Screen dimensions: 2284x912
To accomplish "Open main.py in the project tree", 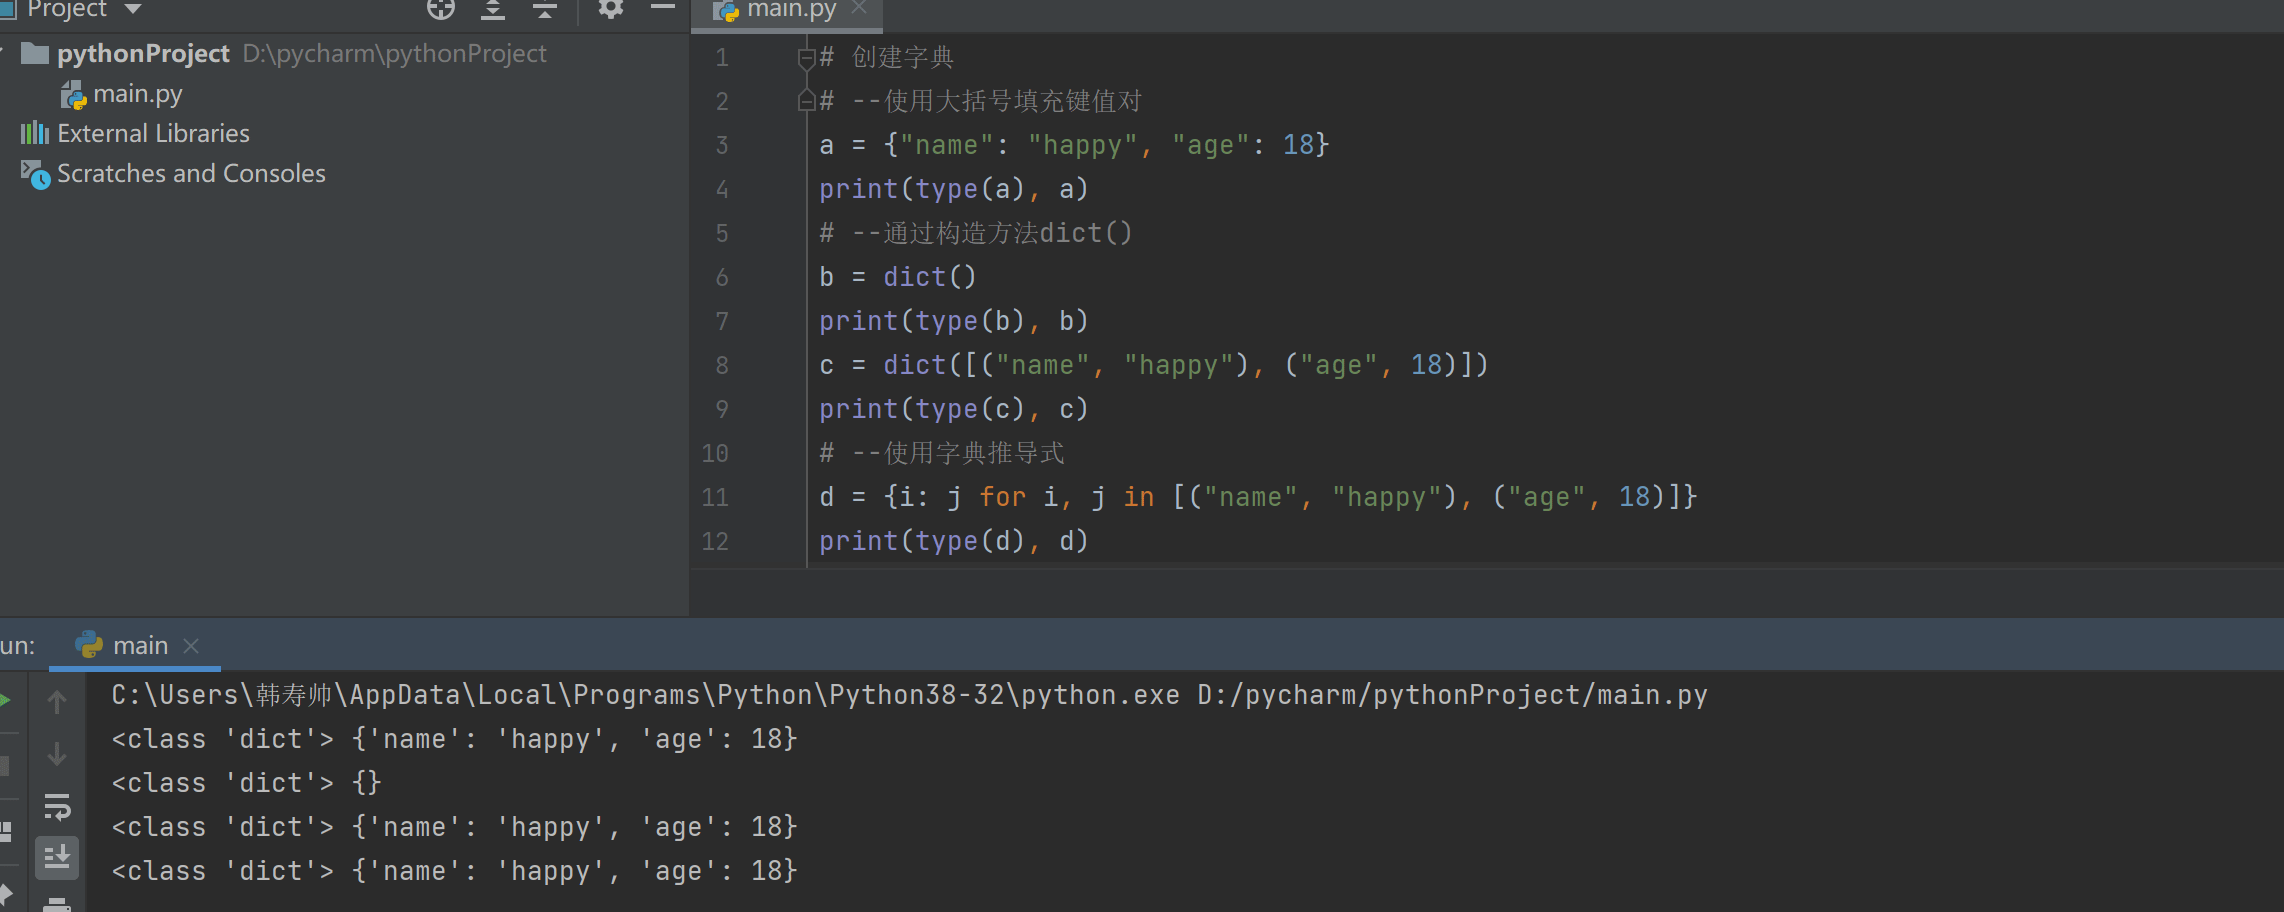I will (137, 94).
